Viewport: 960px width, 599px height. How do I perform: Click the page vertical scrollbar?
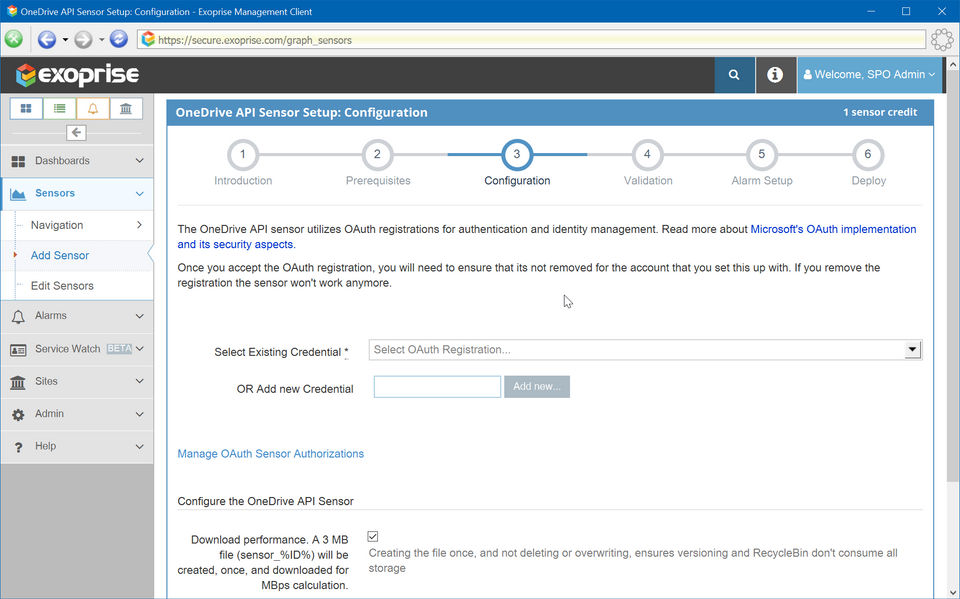[953, 276]
